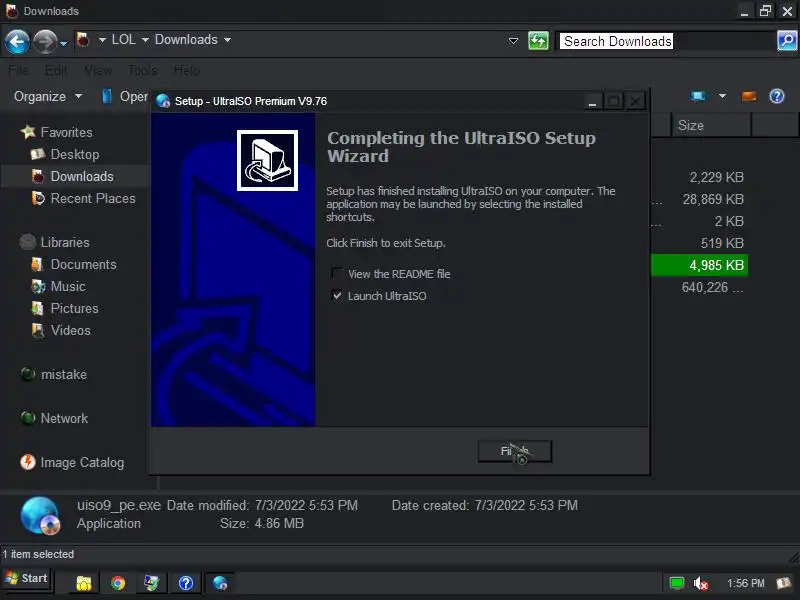Open the Edit menu
The image size is (800, 600).
(x=56, y=70)
